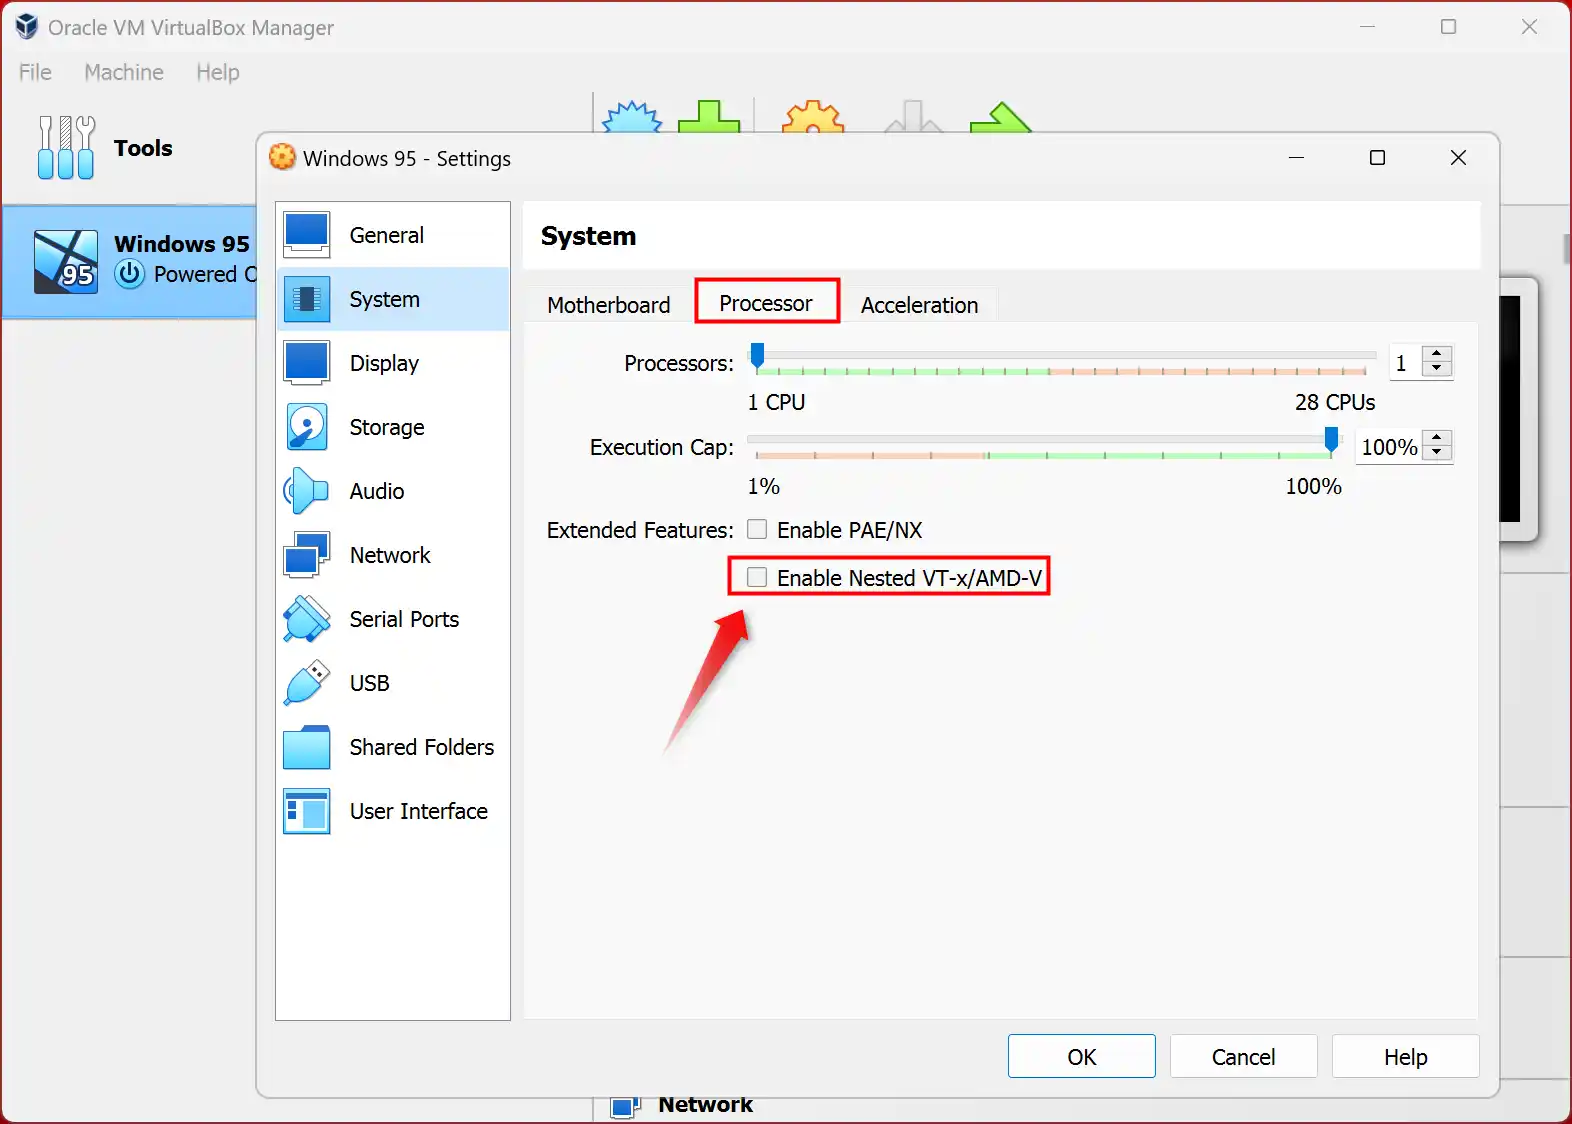Click the Execution Cap percentage field
Screen dimensions: 1572x1124
(x=1389, y=447)
